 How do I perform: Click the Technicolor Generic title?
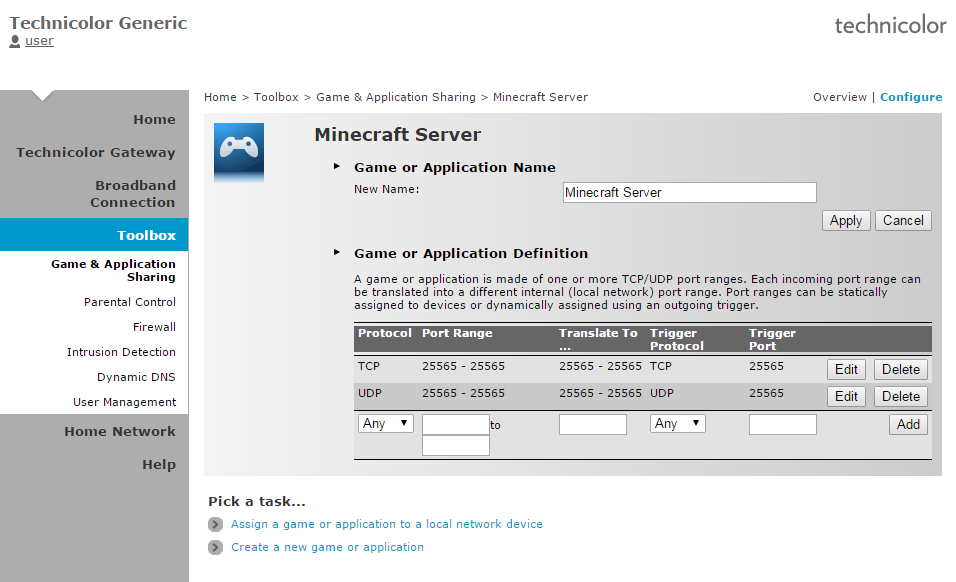point(98,23)
